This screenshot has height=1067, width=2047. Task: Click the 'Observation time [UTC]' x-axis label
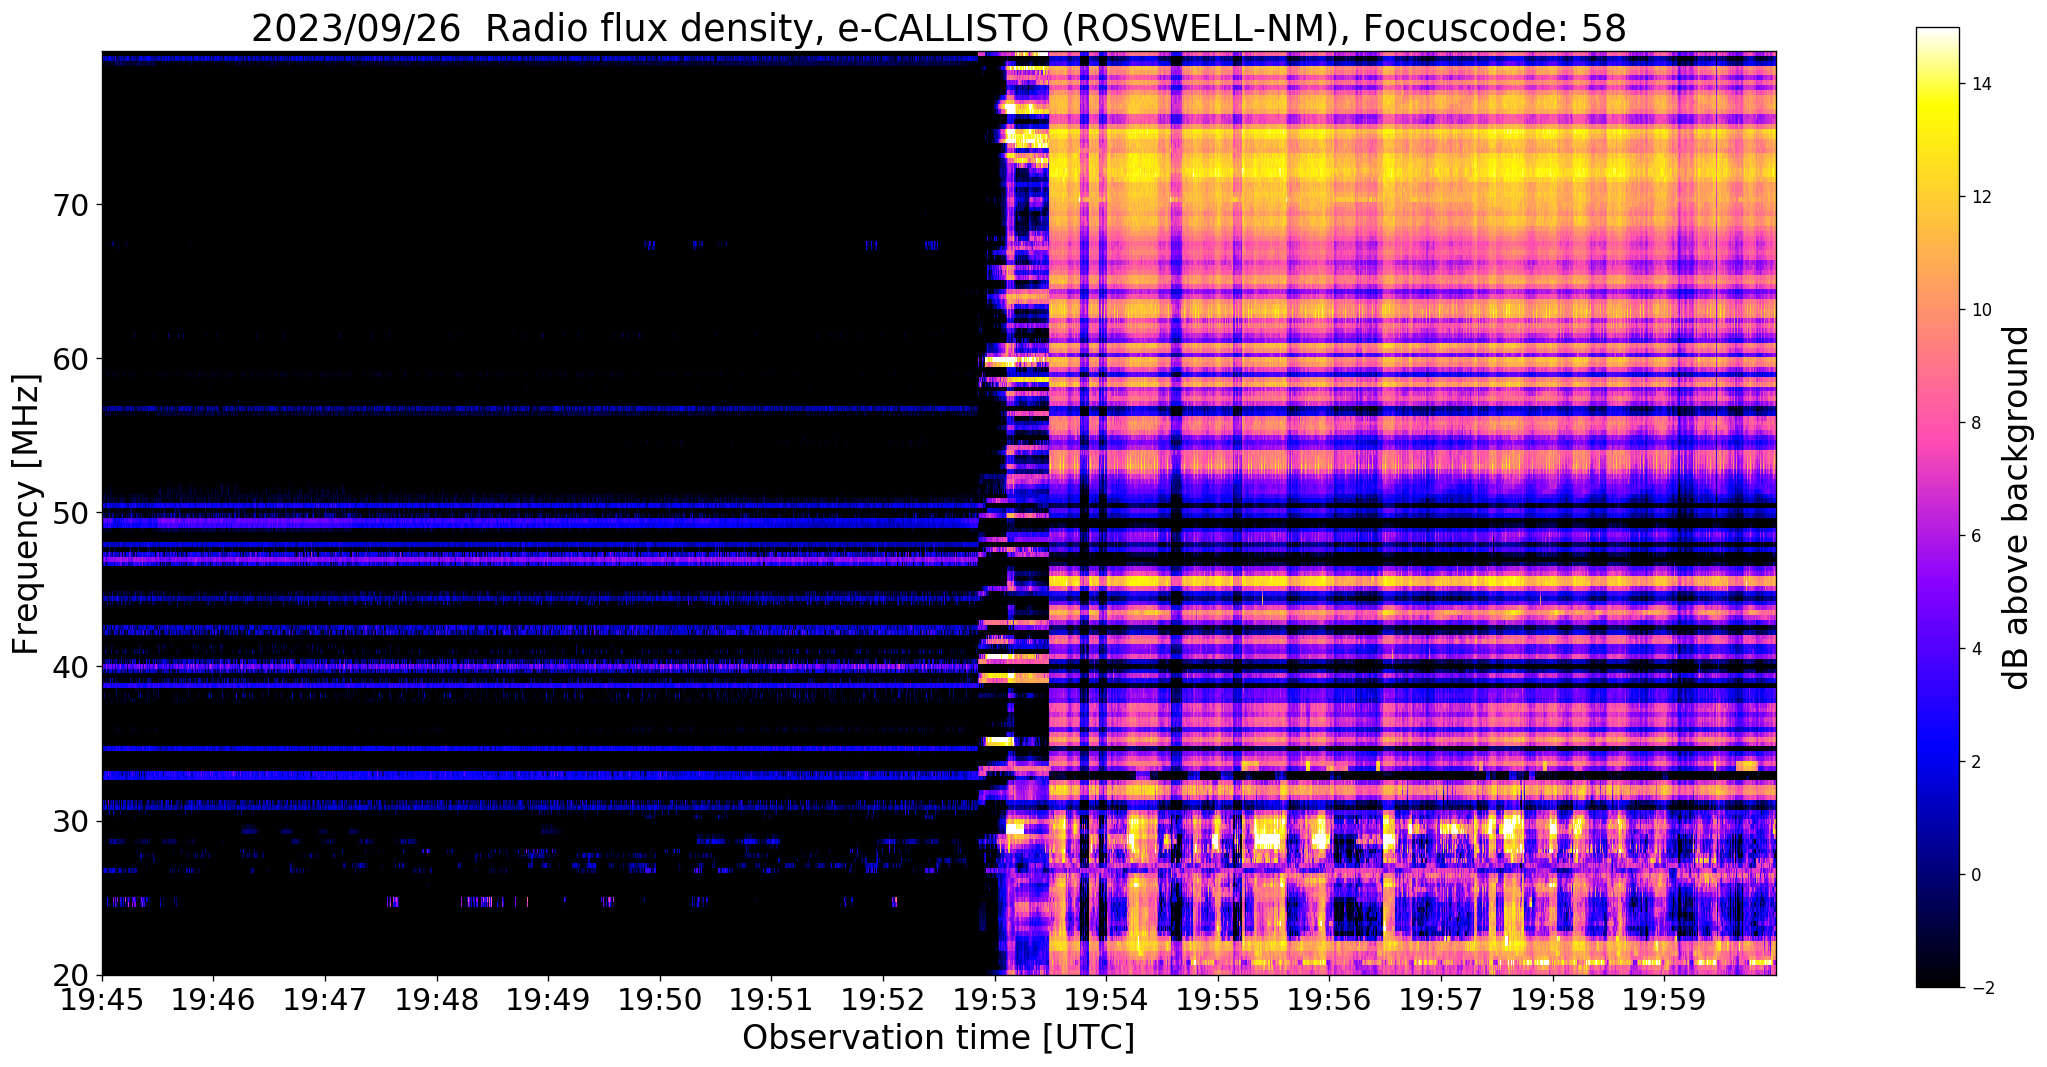938,1038
